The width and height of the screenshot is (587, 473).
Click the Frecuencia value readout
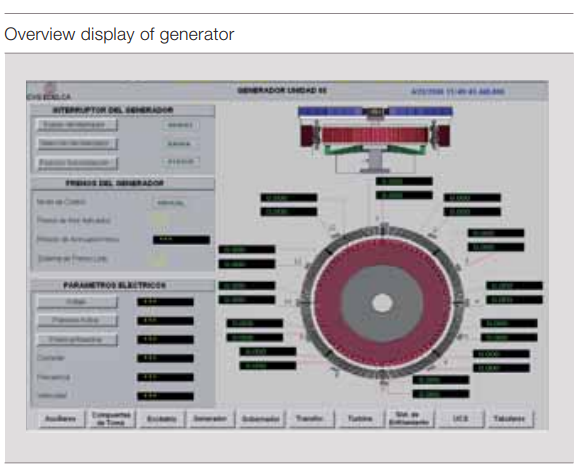pos(165,377)
